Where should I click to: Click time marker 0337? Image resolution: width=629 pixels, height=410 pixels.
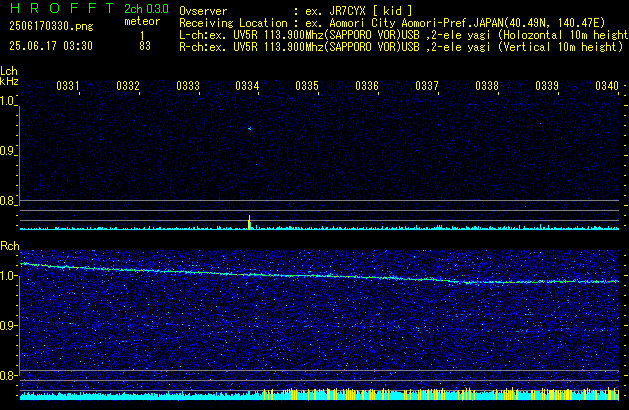pos(427,86)
